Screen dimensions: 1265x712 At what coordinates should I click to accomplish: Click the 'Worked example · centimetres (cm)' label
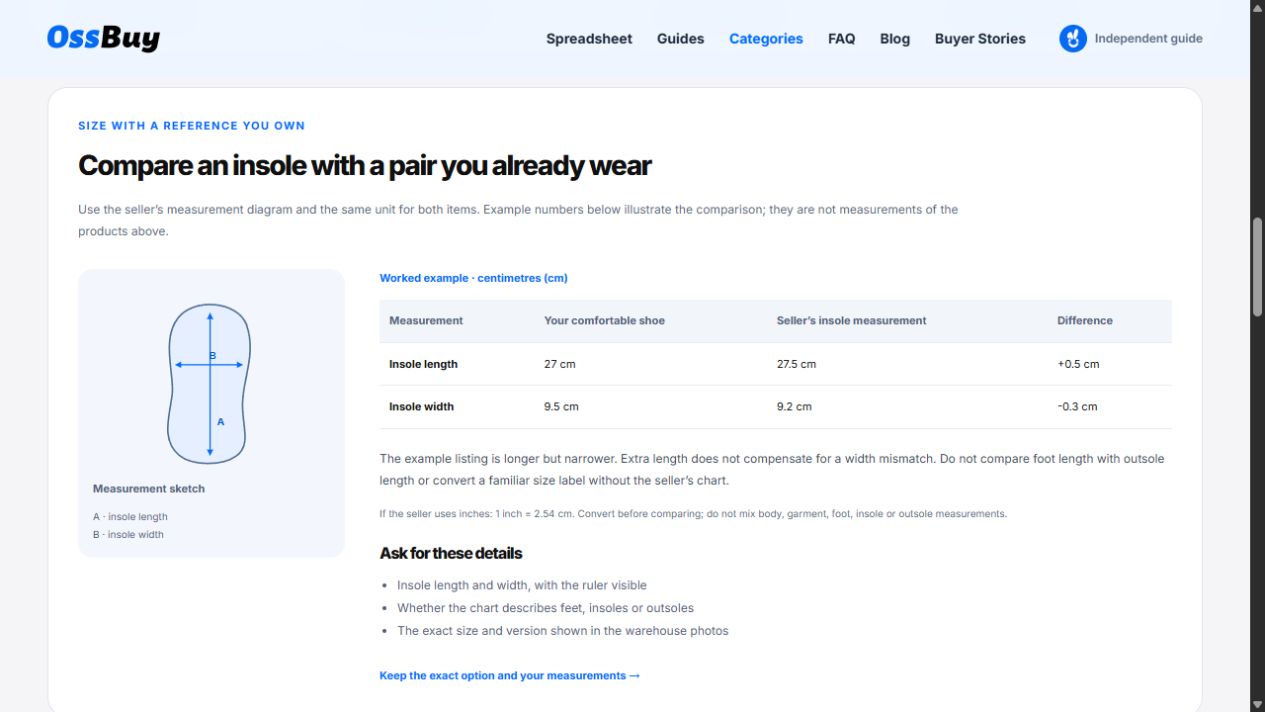[473, 278]
